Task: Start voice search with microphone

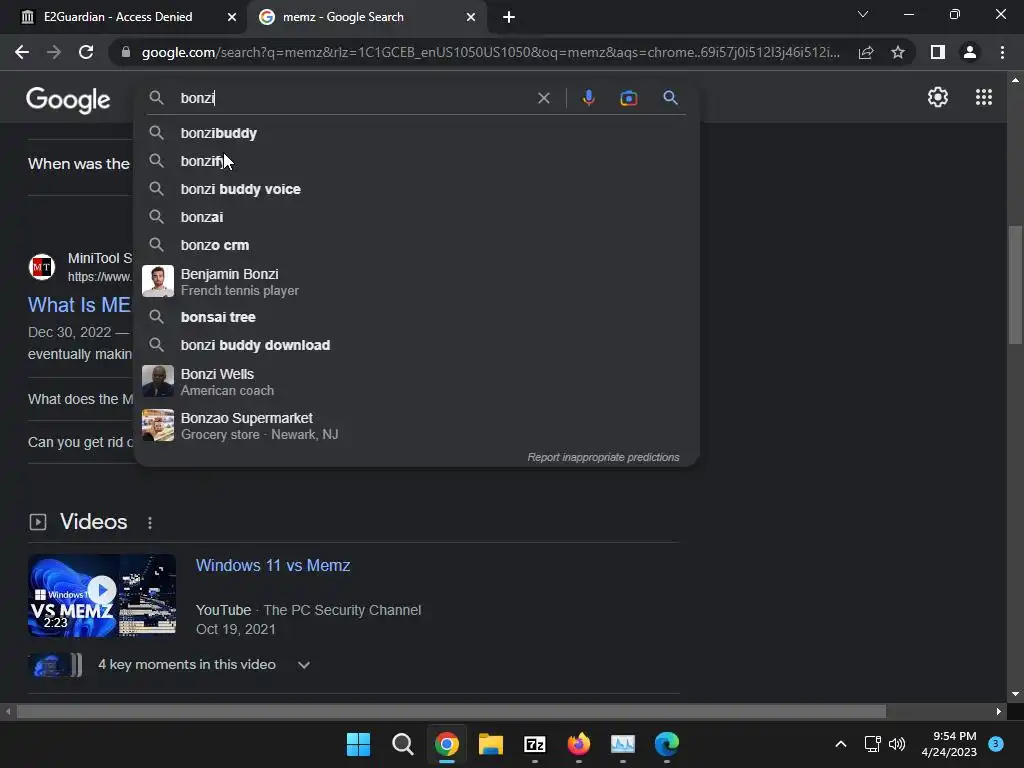Action: pos(588,98)
